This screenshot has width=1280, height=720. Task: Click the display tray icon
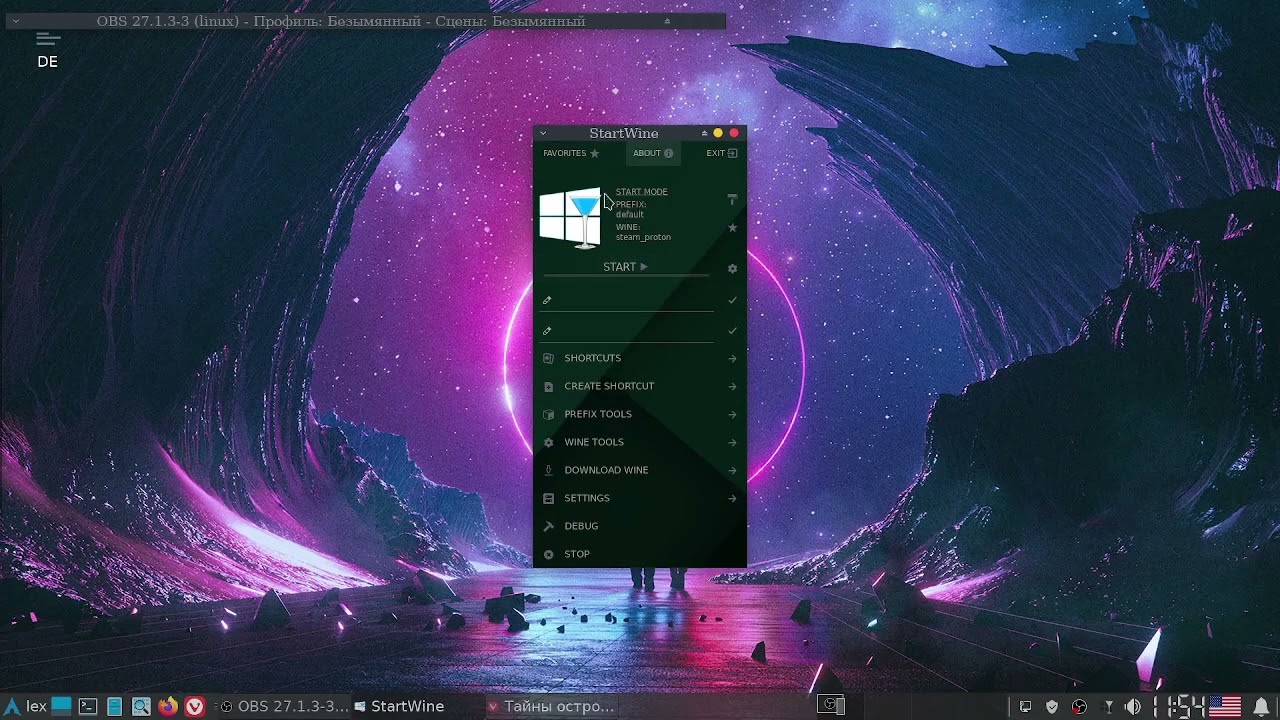pos(1025,707)
